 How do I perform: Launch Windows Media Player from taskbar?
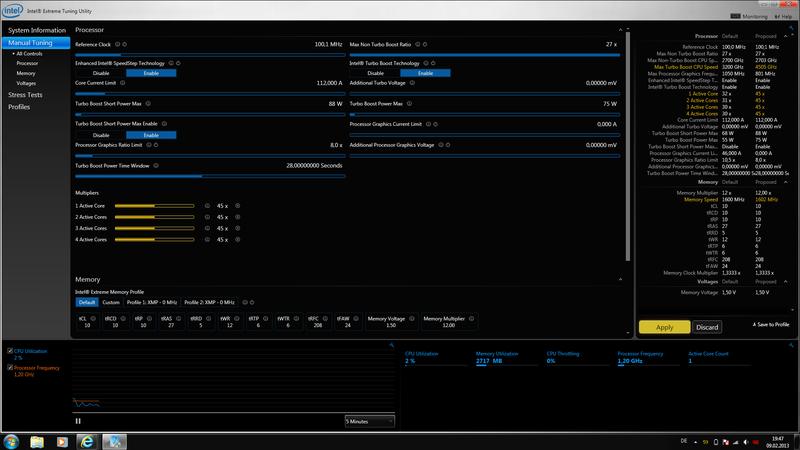(x=62, y=441)
